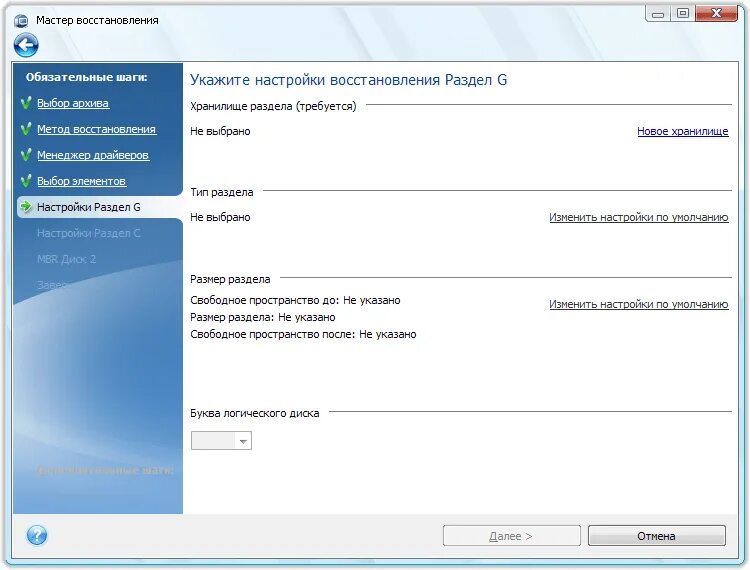Open the Метод восстановления step
The width and height of the screenshot is (750, 570).
pyautogui.click(x=96, y=129)
